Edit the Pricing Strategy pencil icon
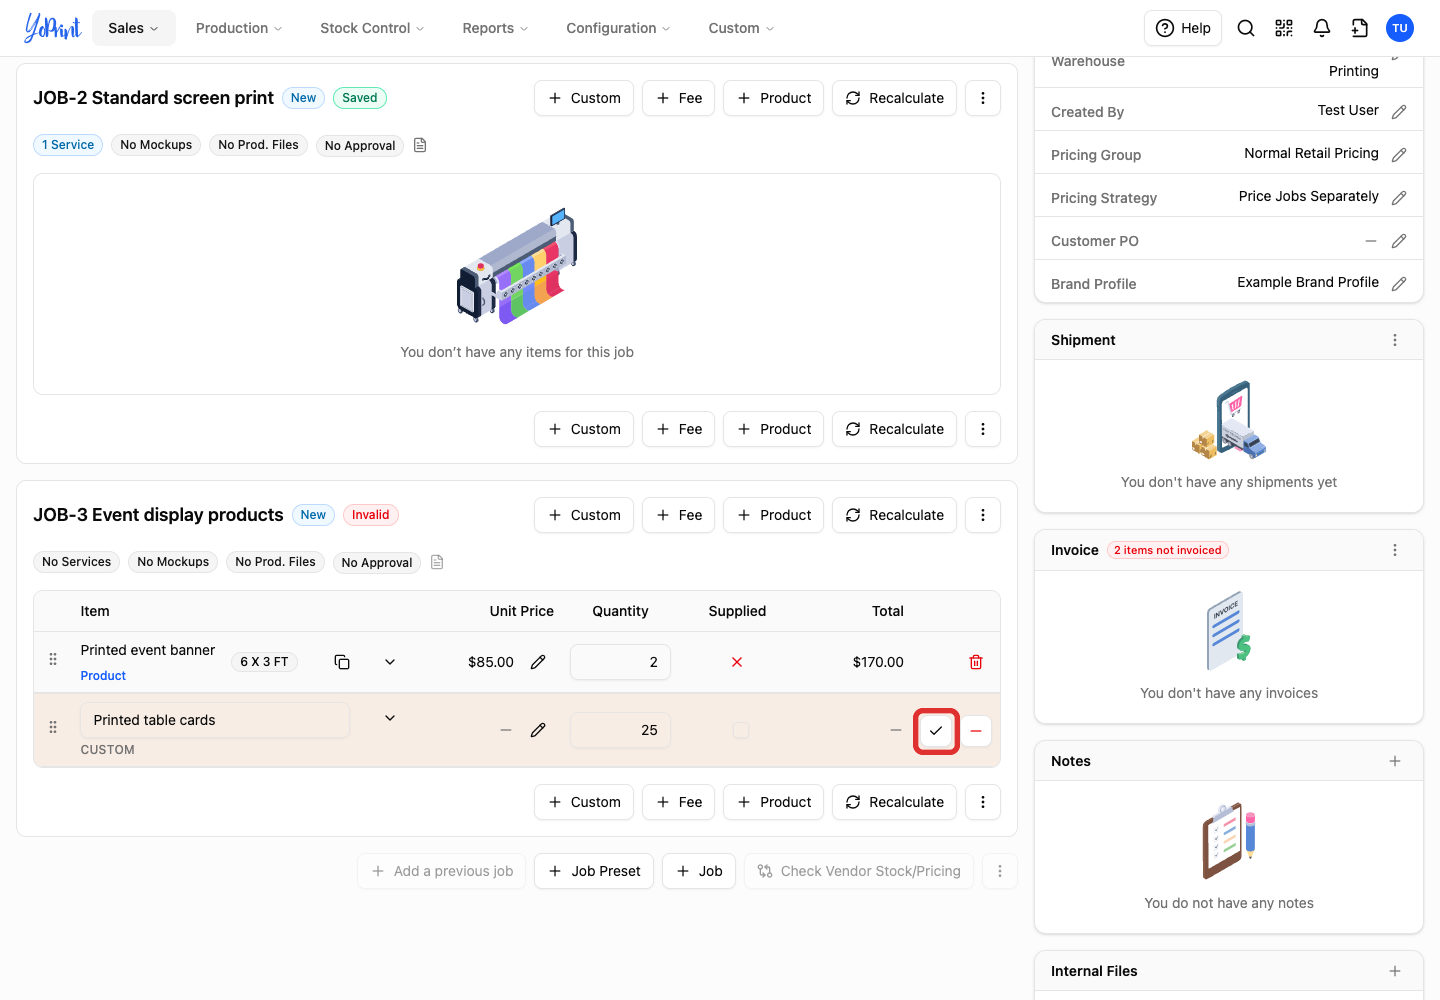Screen dimensions: 1440x1000 (1399, 198)
